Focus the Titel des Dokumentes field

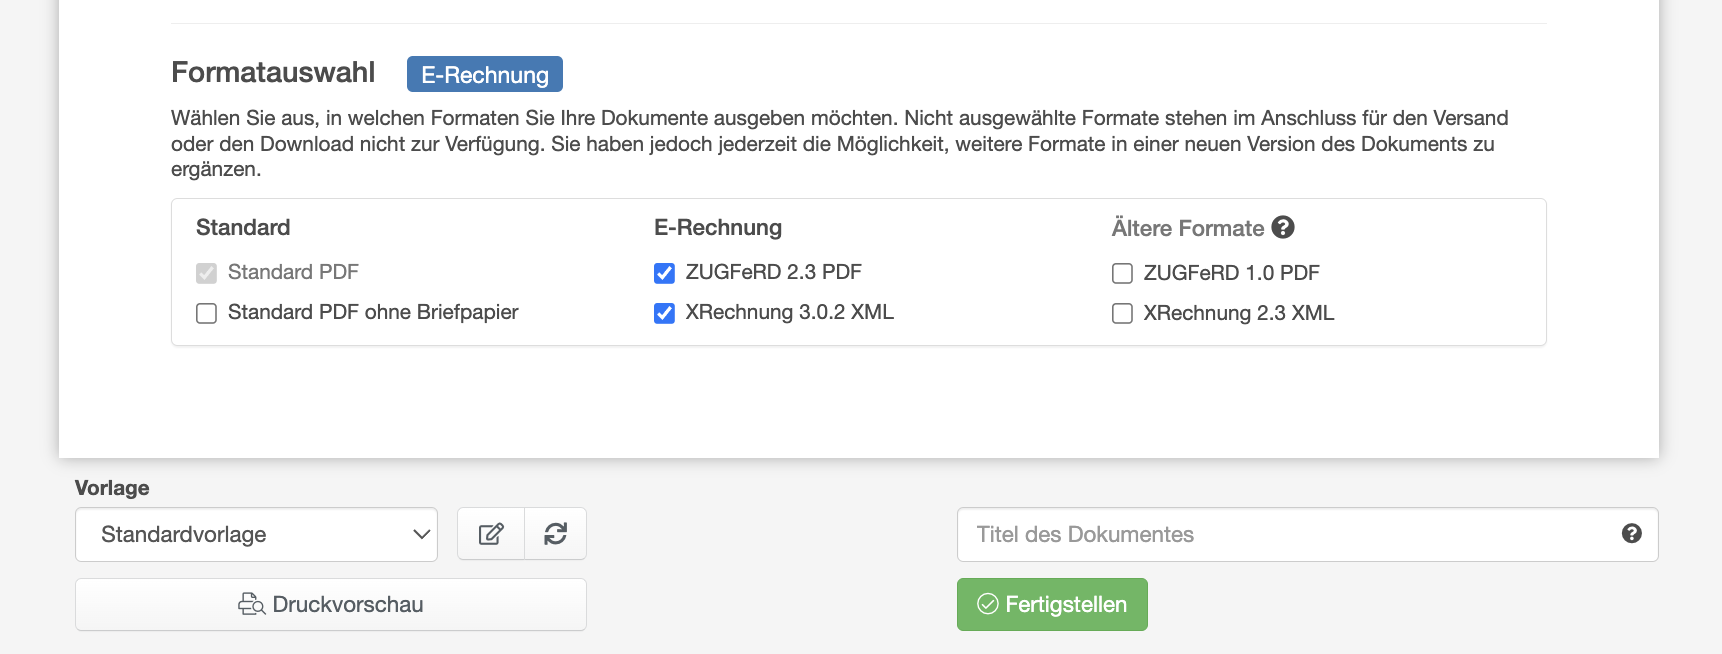pyautogui.click(x=1290, y=534)
